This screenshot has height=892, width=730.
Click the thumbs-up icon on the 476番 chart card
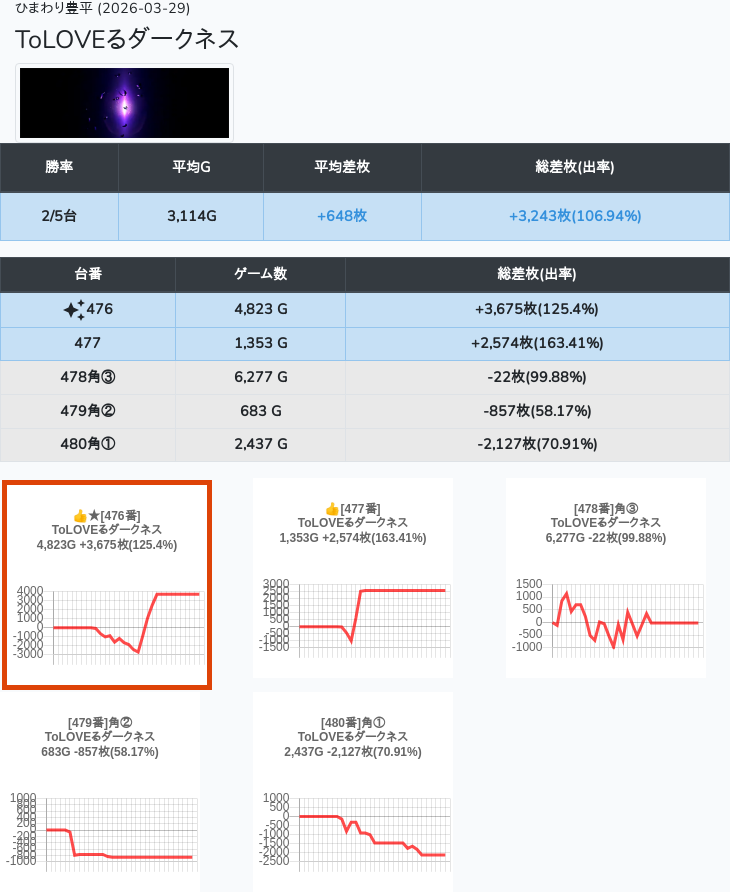(x=80, y=515)
